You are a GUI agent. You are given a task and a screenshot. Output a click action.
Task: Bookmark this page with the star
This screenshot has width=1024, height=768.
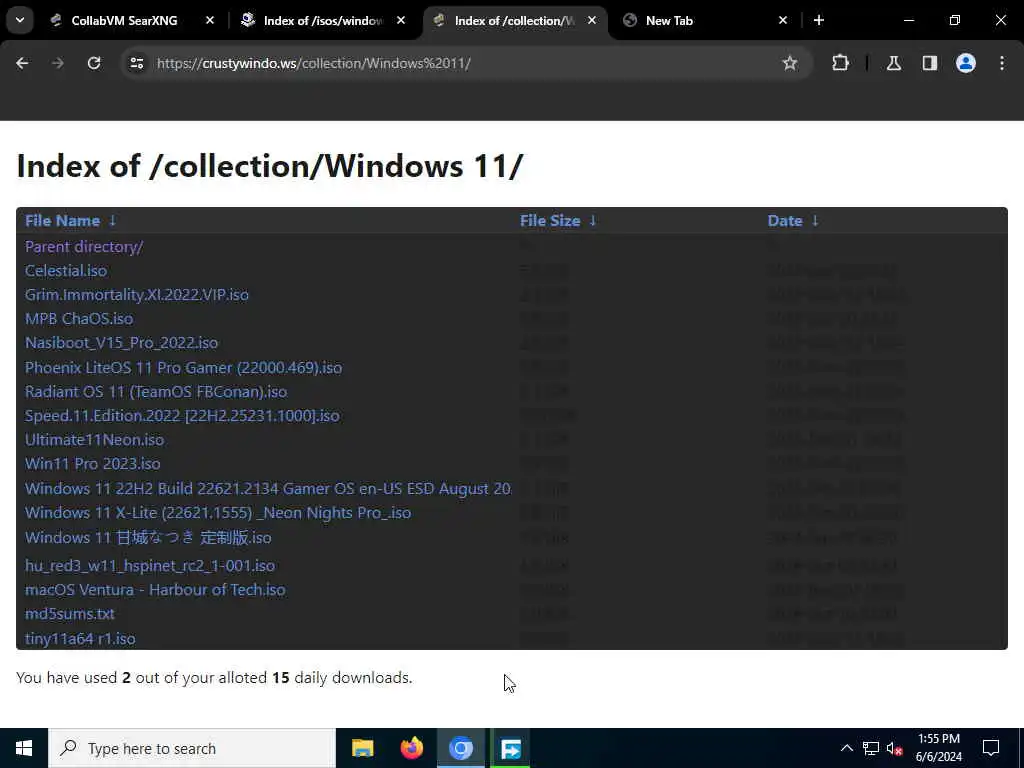pyautogui.click(x=790, y=63)
